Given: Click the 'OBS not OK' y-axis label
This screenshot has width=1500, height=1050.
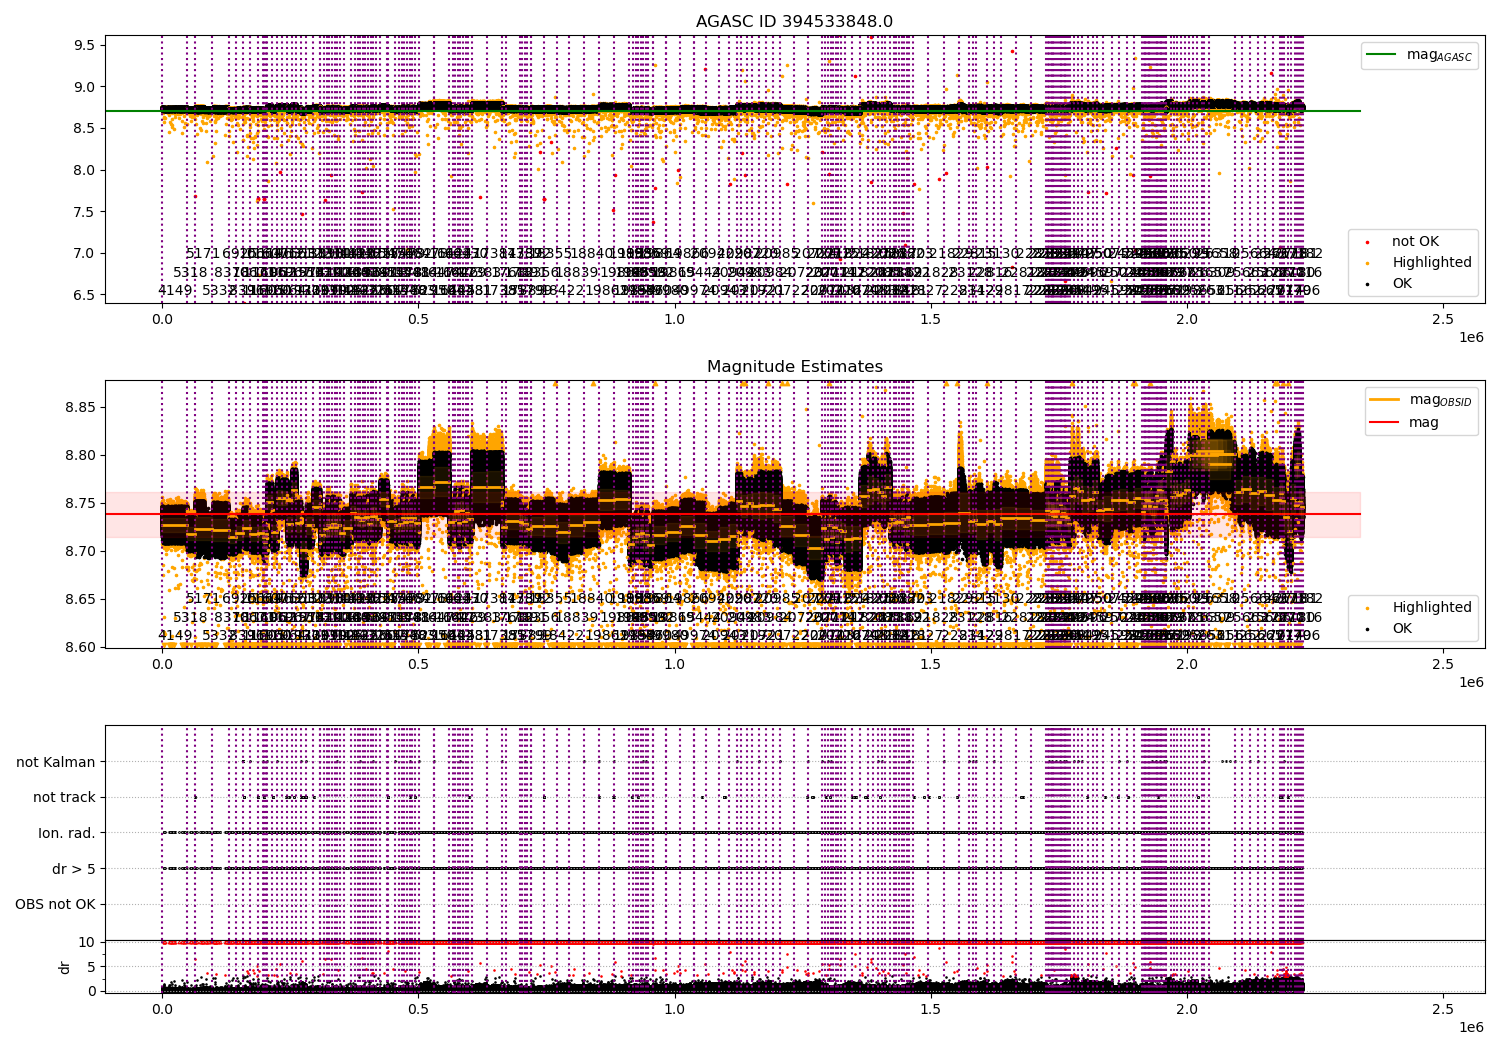Looking at the screenshot, I should (55, 905).
